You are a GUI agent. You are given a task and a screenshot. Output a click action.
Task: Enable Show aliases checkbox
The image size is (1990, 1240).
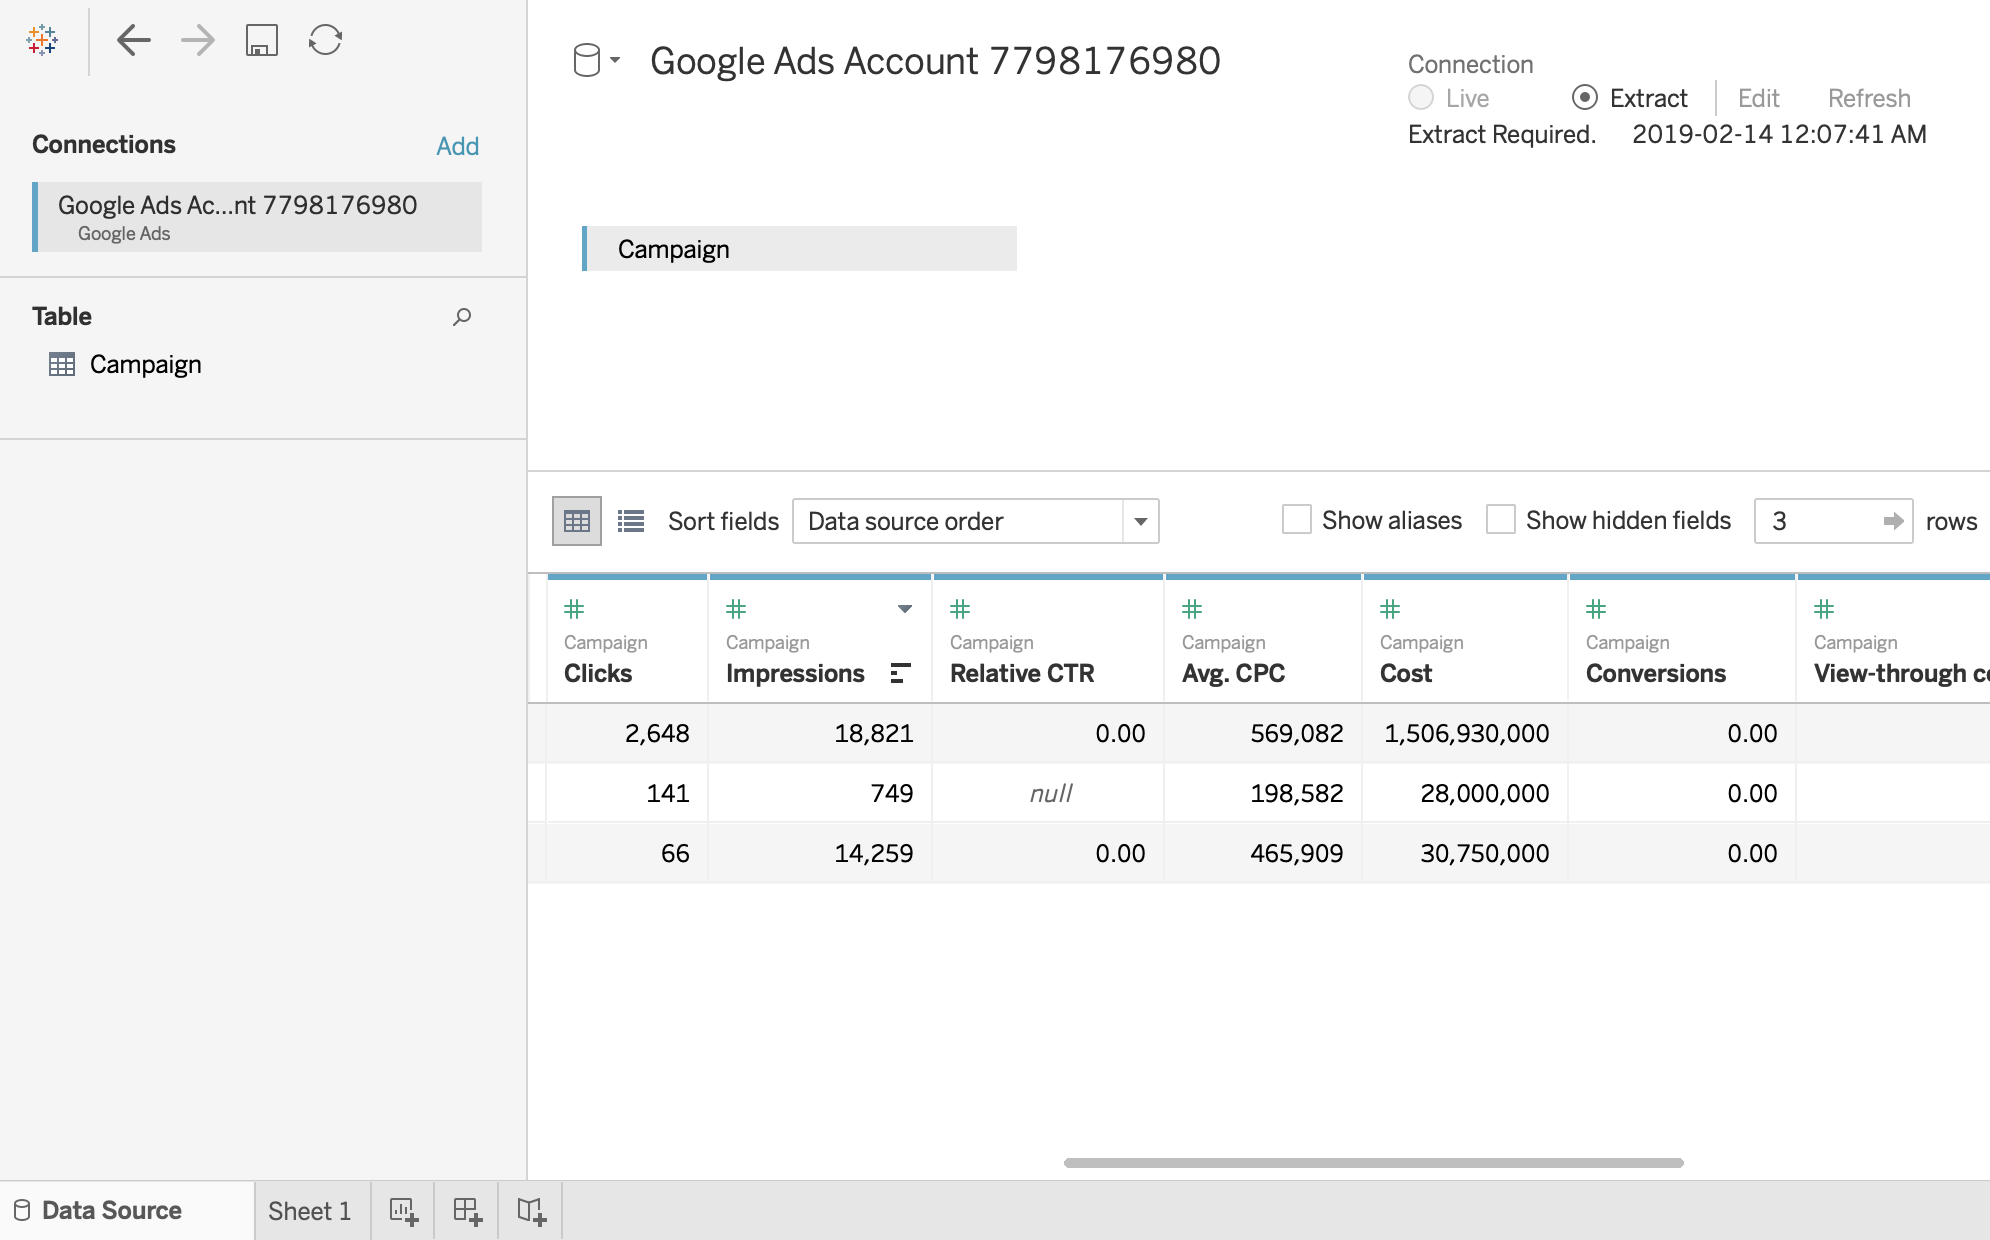[1297, 520]
